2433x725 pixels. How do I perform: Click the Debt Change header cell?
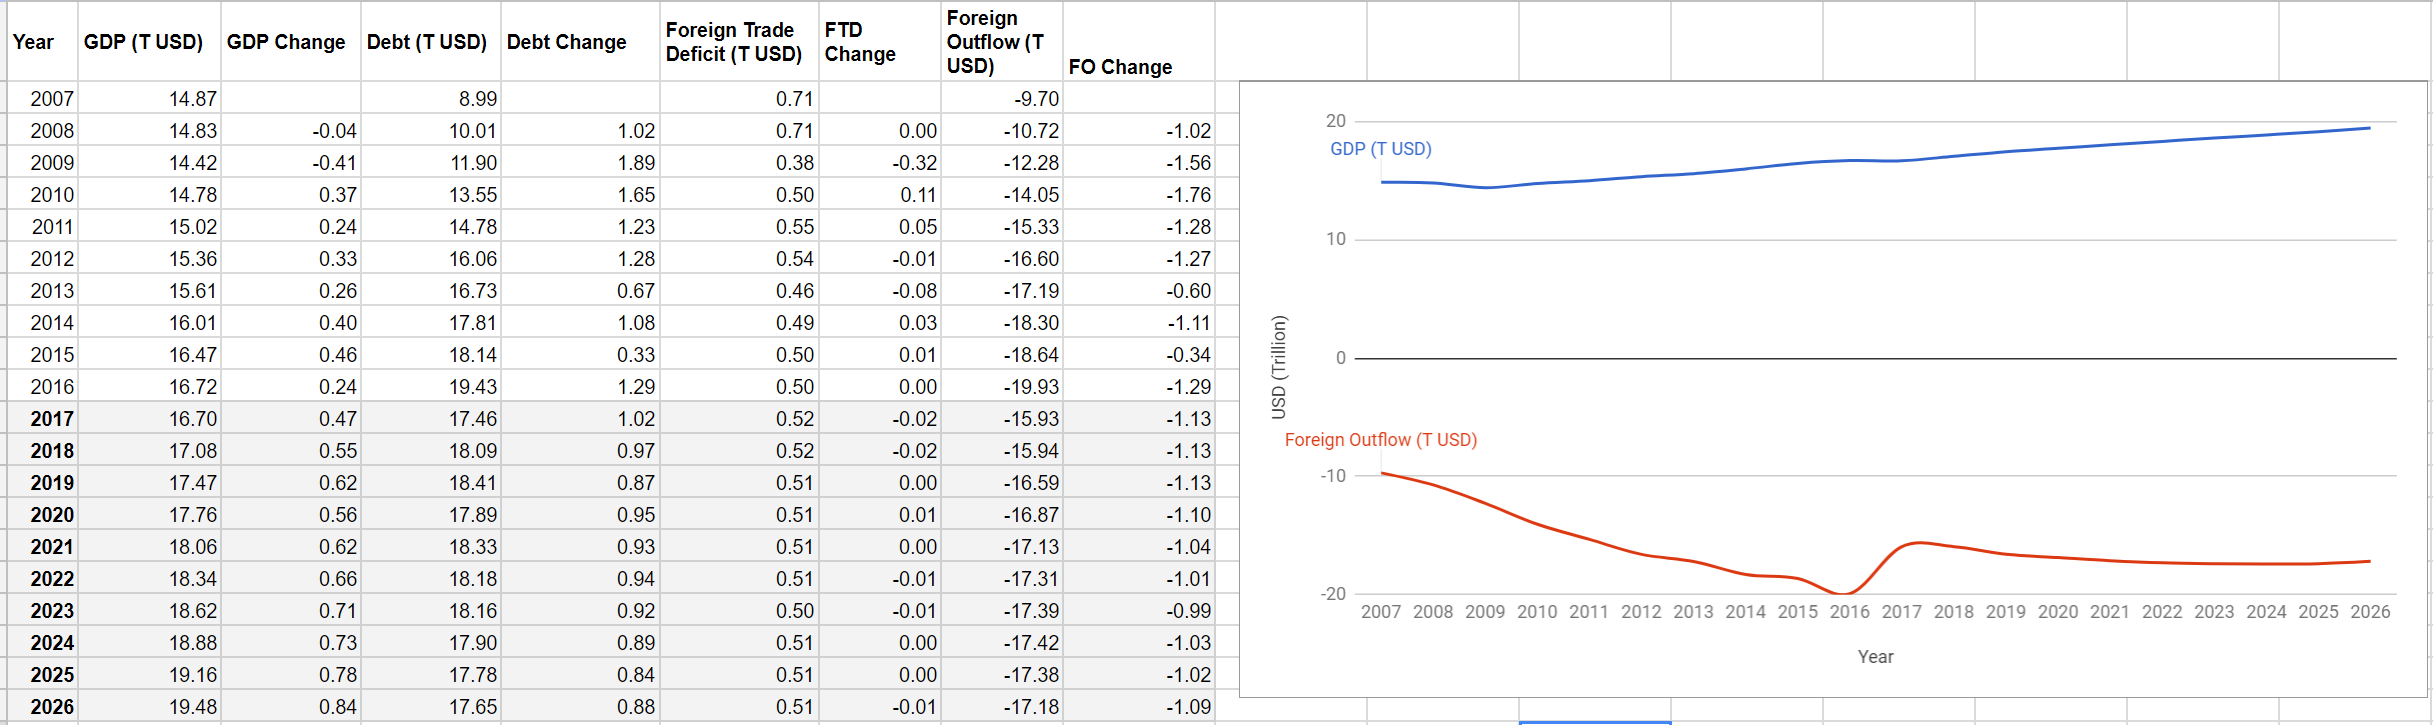579,41
